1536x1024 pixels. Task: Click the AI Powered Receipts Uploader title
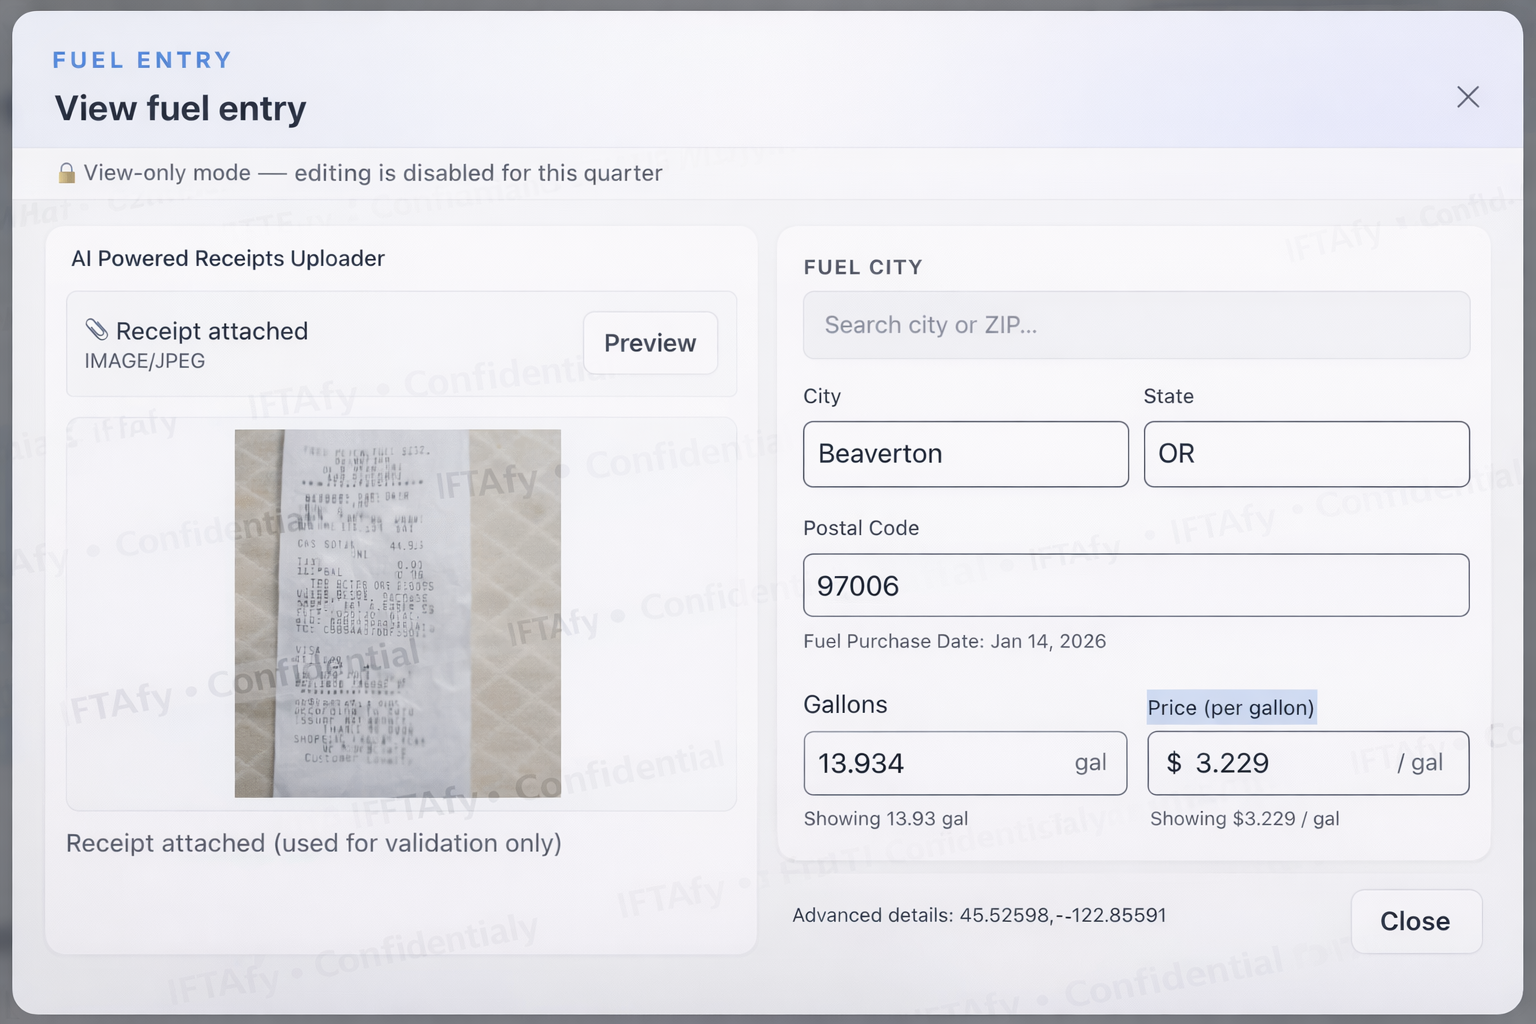pos(228,258)
